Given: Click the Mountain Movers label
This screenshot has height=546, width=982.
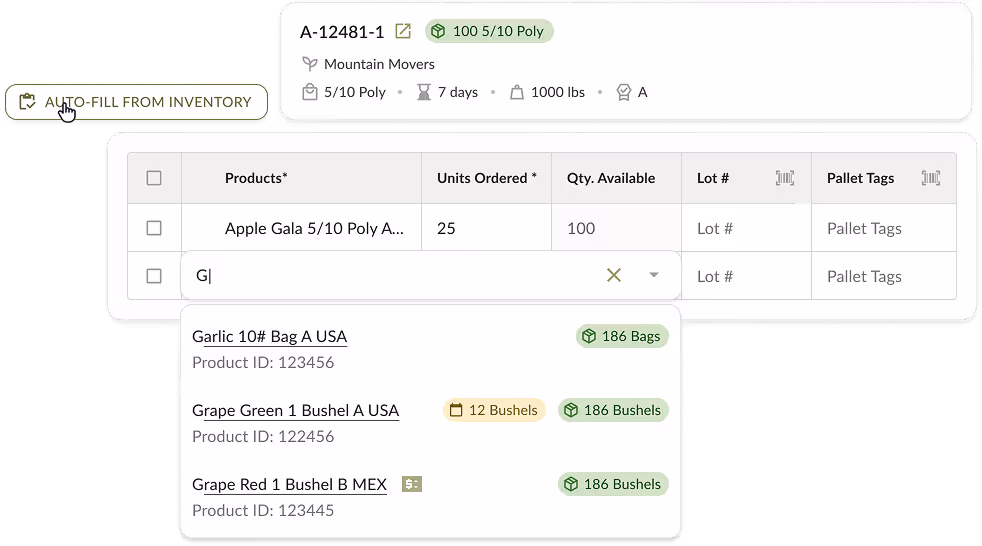Looking at the screenshot, I should [x=380, y=64].
